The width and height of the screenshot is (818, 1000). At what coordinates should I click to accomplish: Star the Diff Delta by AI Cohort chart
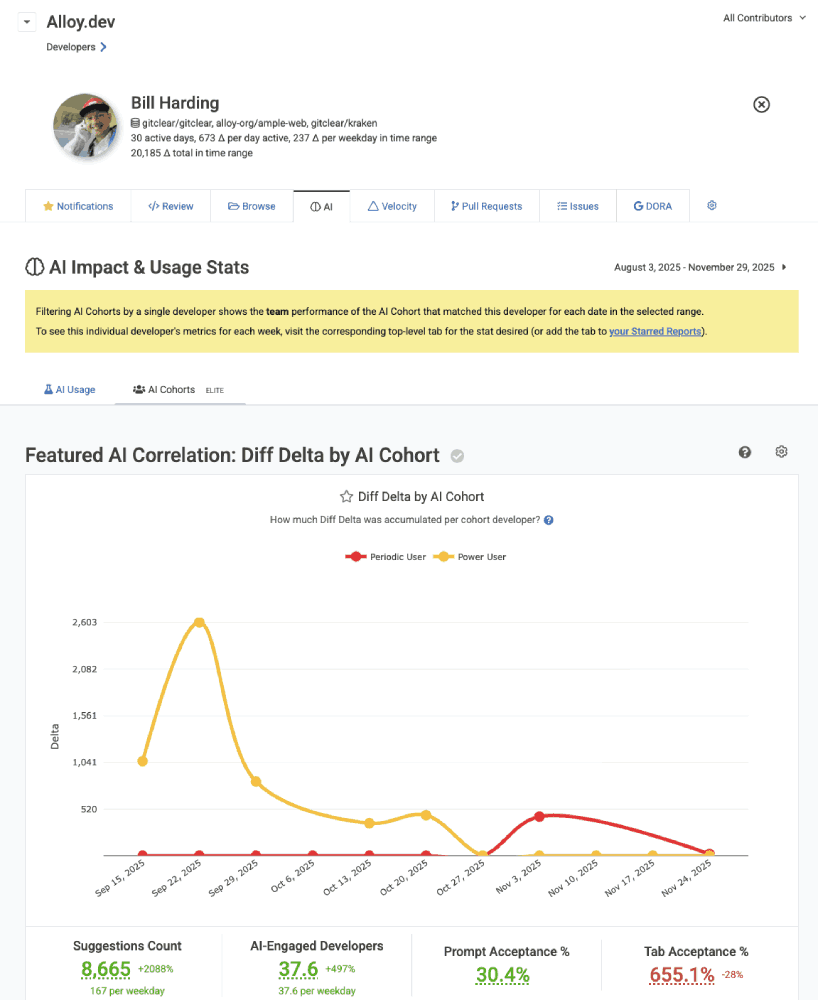(346, 496)
